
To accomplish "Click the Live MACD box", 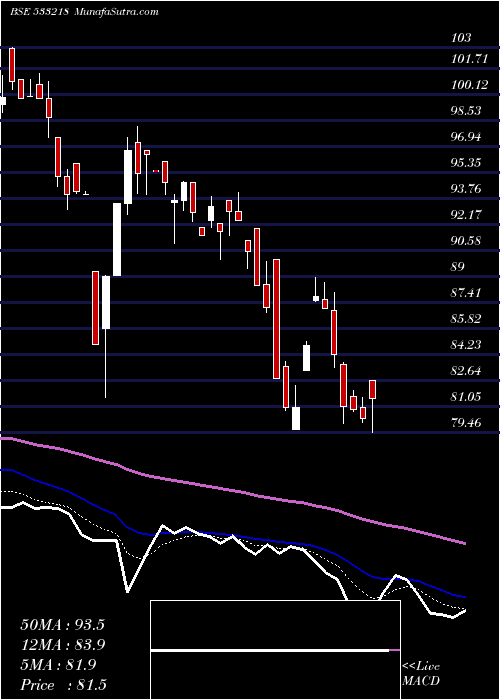I will [x=275, y=650].
